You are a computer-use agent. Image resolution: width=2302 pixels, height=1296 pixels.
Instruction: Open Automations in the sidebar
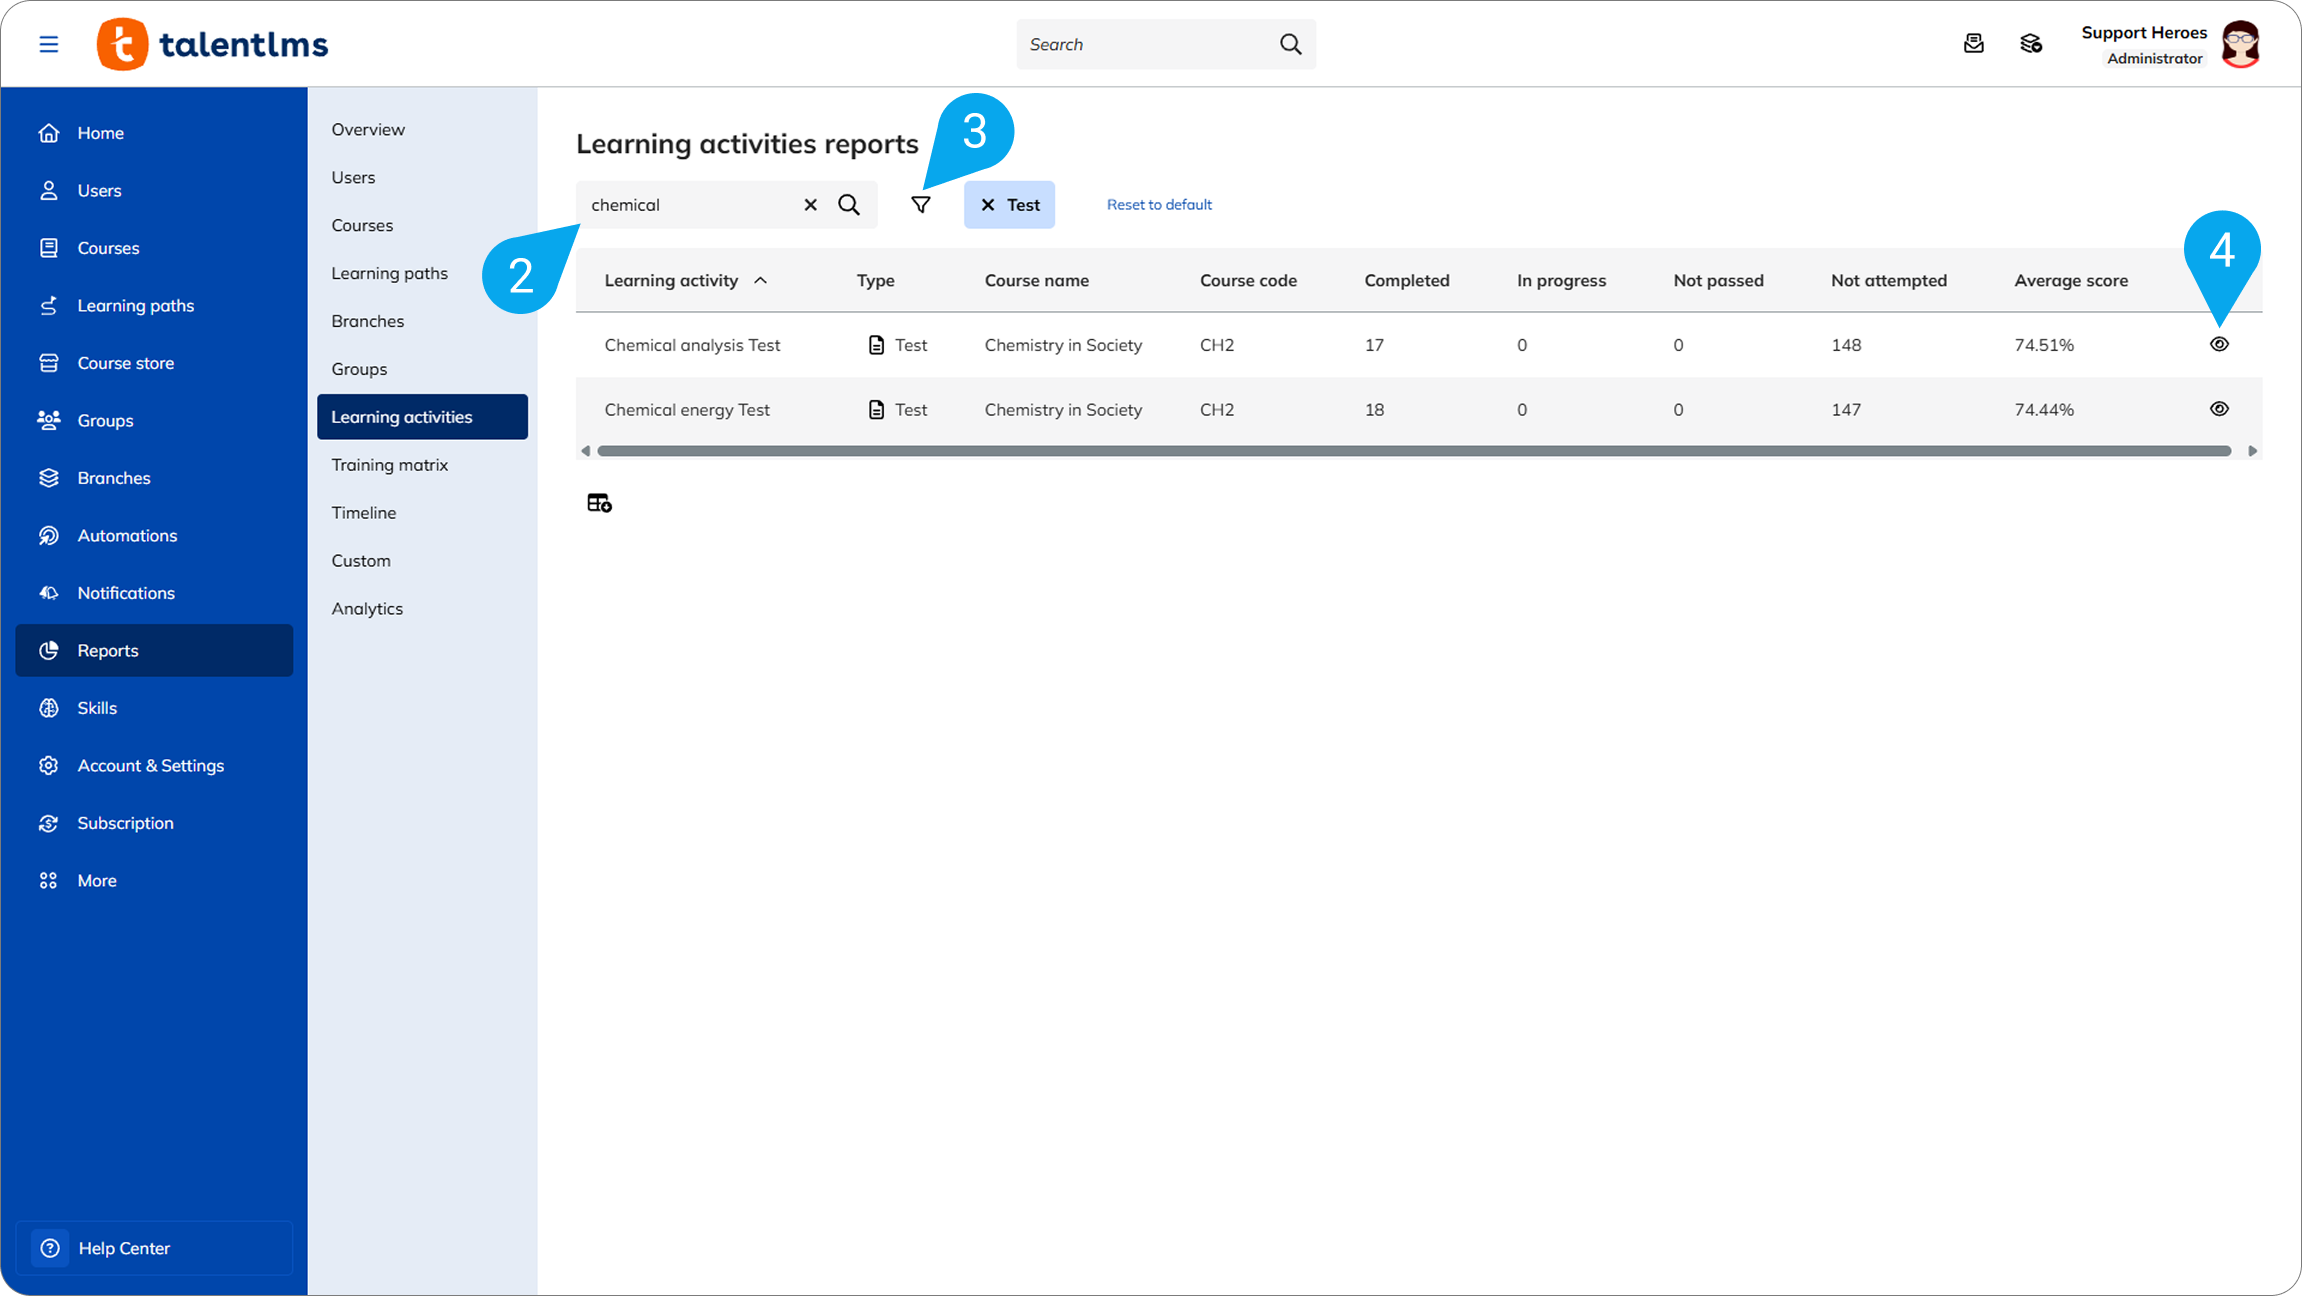(x=154, y=535)
